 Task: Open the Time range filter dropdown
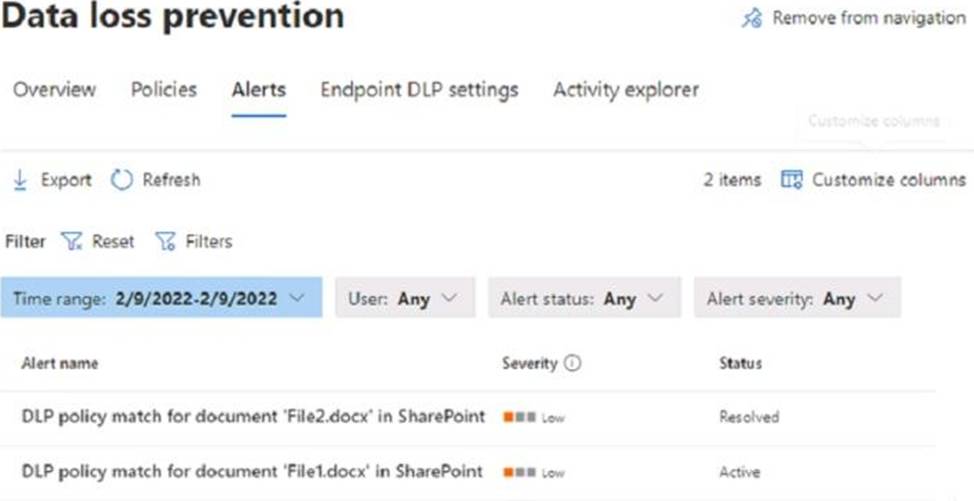tap(161, 298)
